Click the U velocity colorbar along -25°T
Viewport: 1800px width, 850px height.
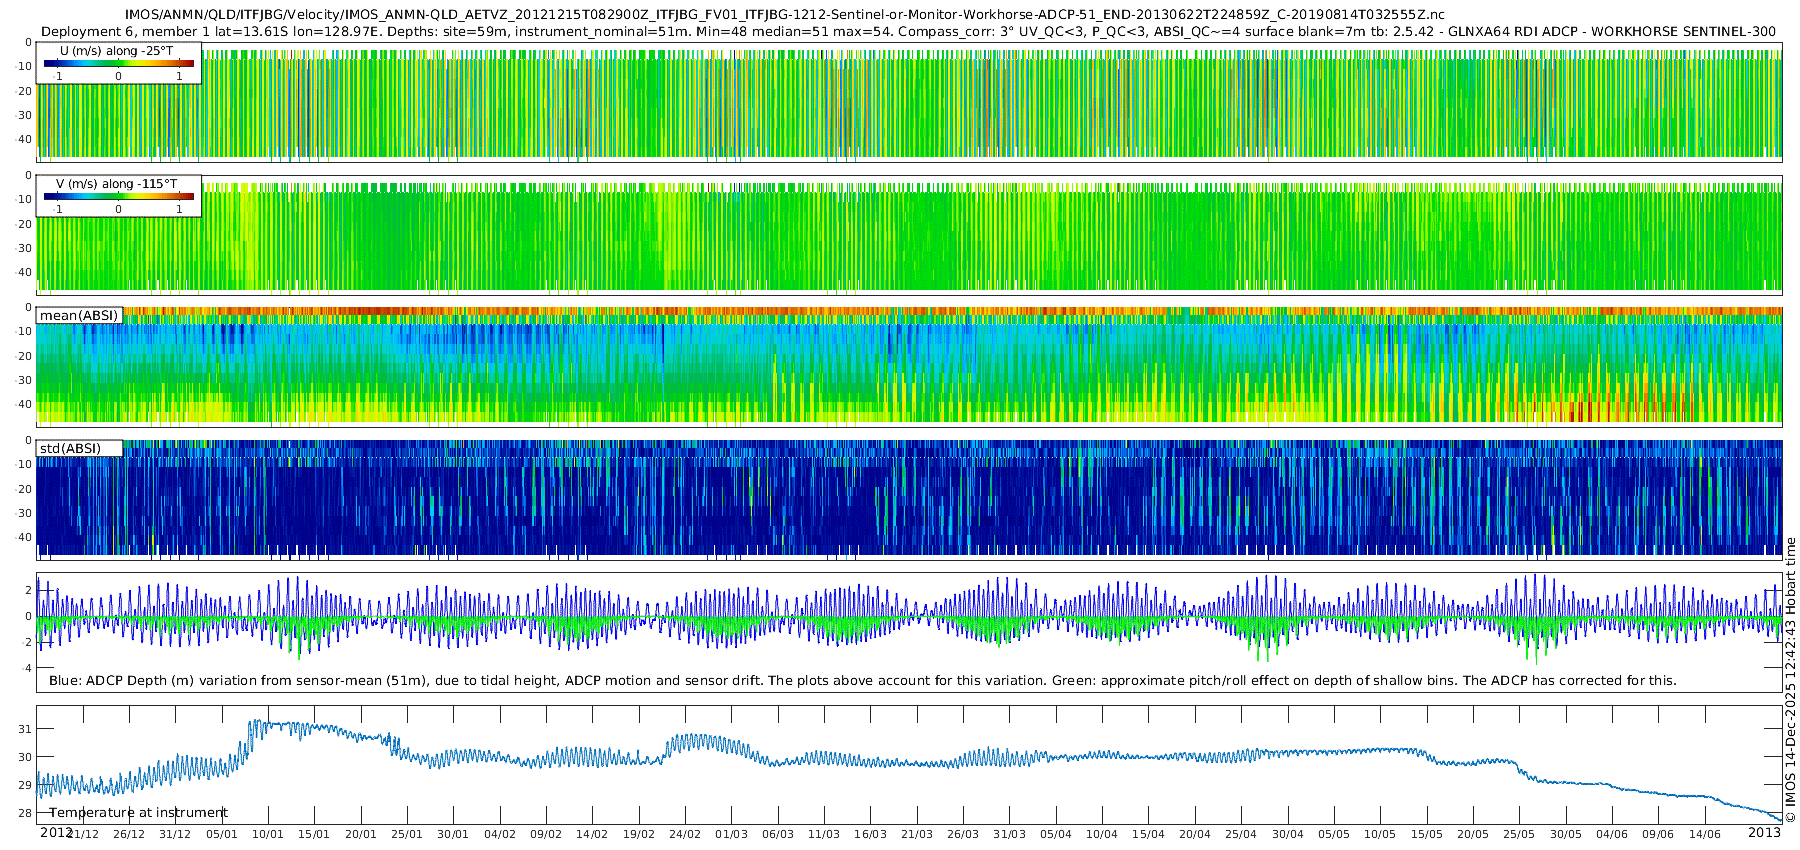[118, 63]
